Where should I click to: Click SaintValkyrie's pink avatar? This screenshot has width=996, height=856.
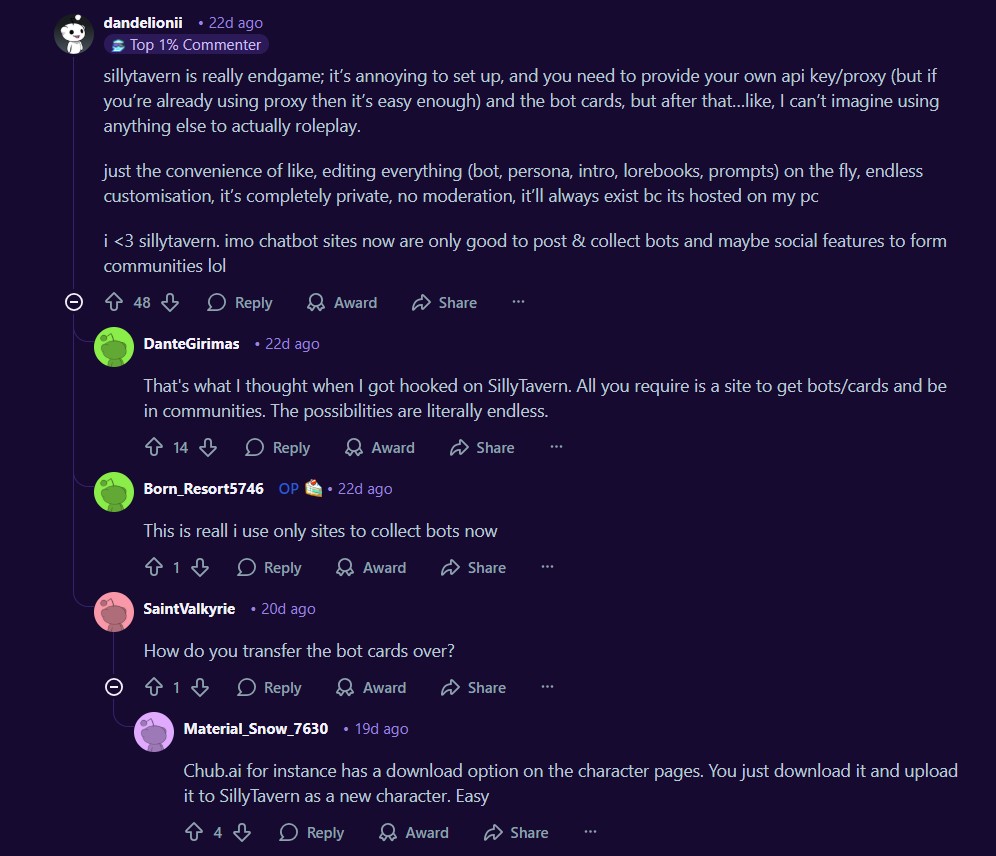[113, 612]
